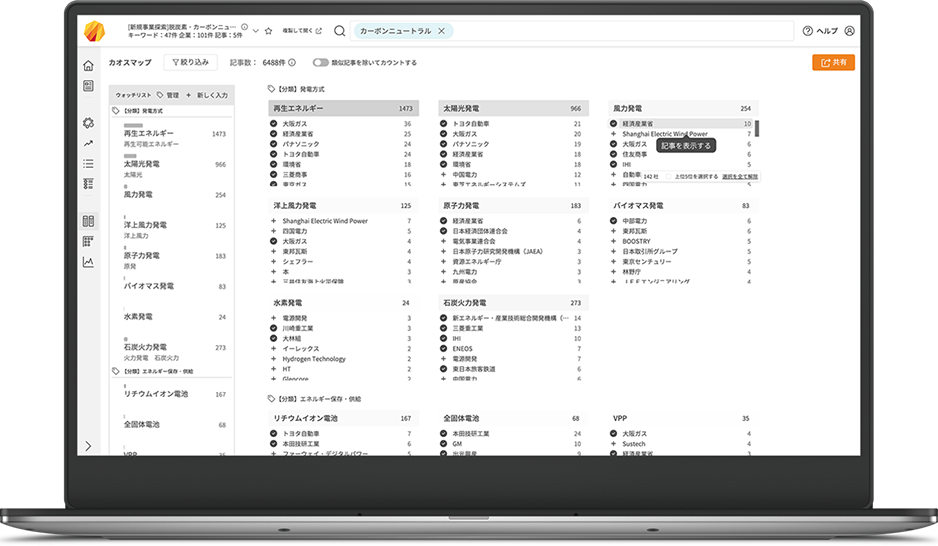The image size is (938, 546).
Task: Add 電源開発 under 水素発電
Action: click(x=273, y=318)
